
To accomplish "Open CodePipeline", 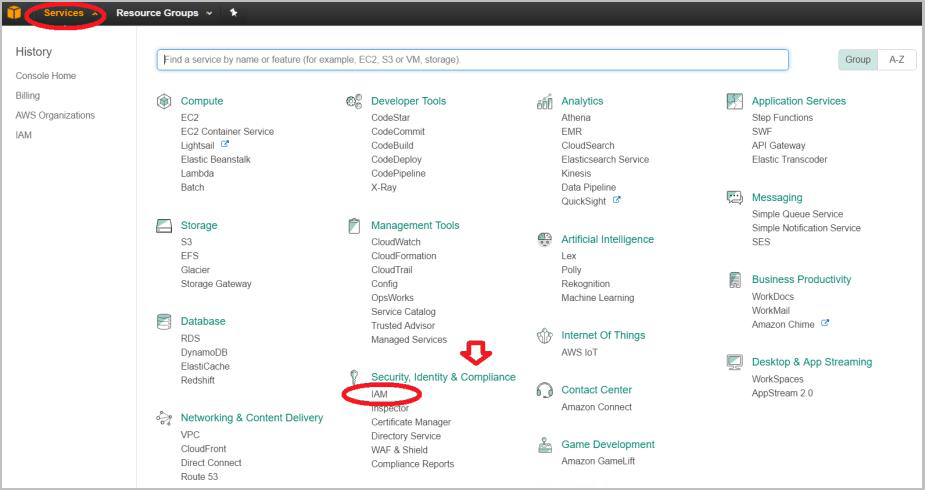I will click(398, 173).
